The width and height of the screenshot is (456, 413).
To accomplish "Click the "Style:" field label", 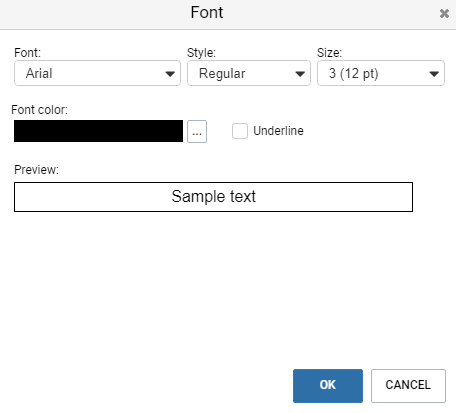I will point(201,53).
